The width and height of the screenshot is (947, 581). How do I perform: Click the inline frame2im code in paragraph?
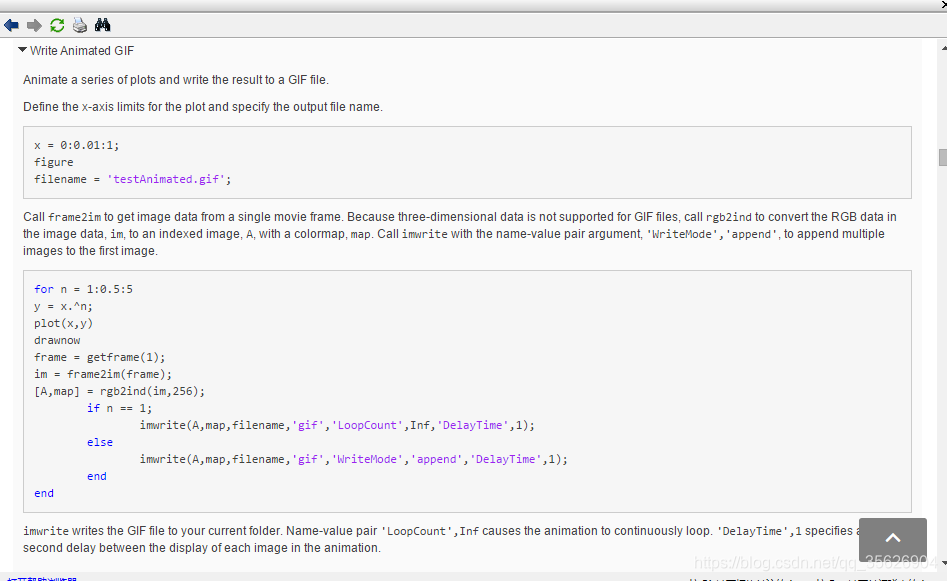(x=74, y=217)
